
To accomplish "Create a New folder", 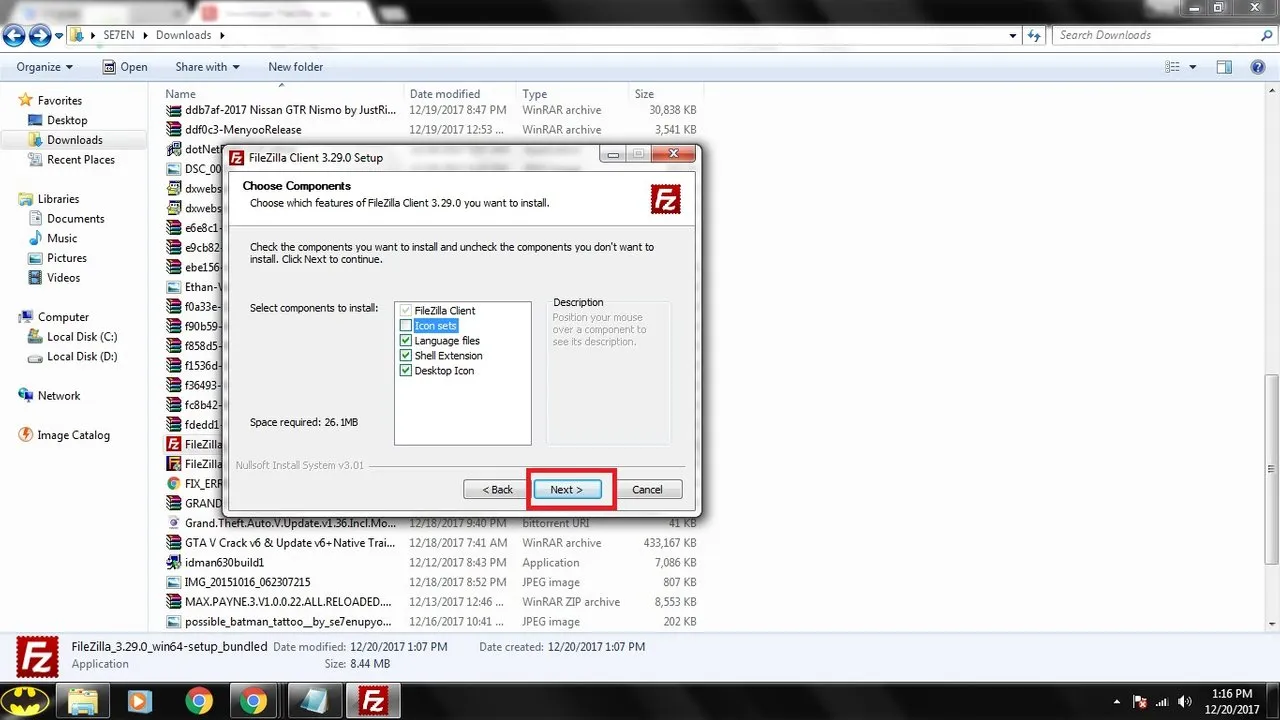I will [296, 67].
